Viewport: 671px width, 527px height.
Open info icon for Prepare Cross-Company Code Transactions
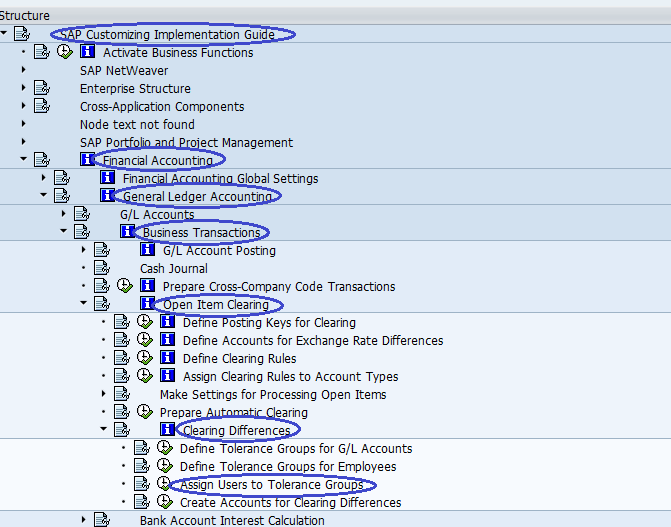click(x=148, y=285)
